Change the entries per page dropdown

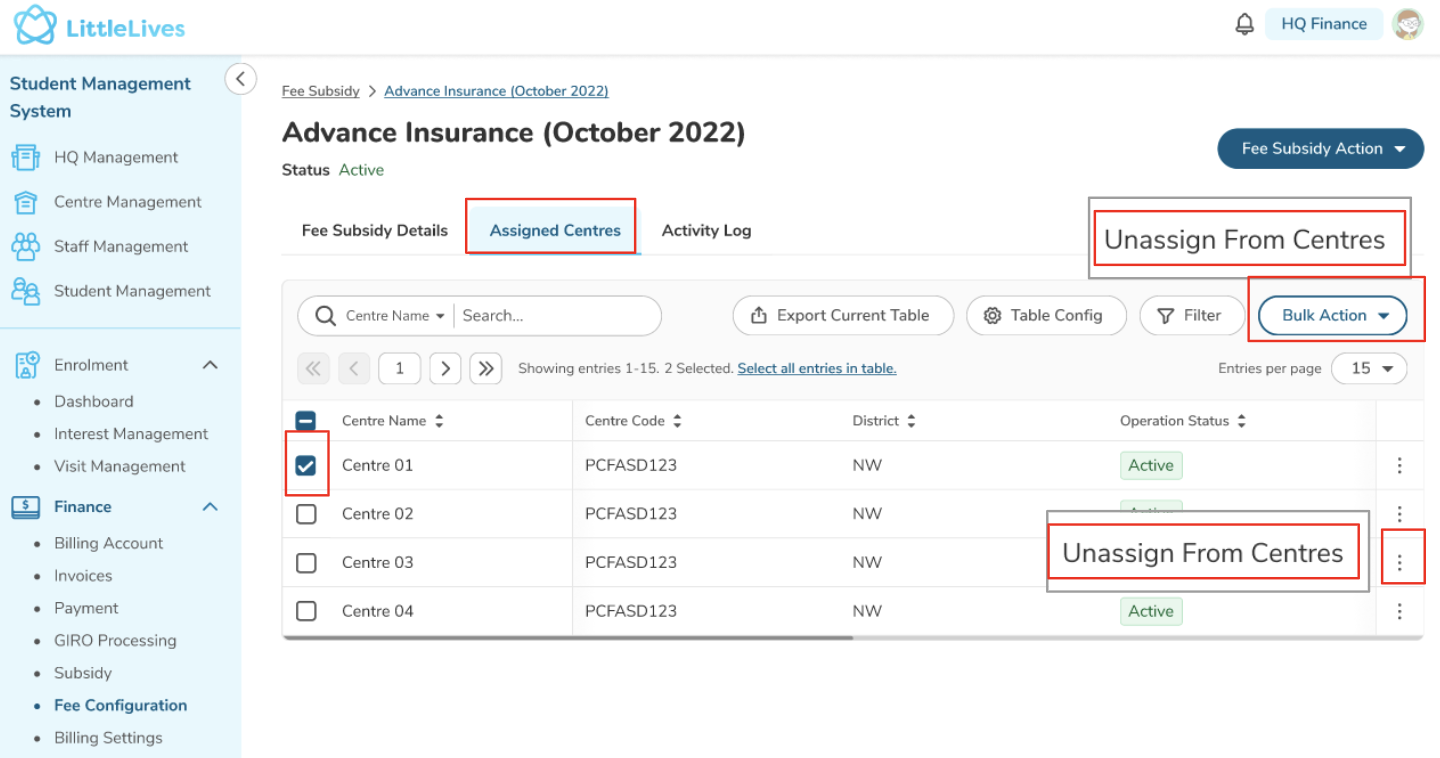point(1371,368)
